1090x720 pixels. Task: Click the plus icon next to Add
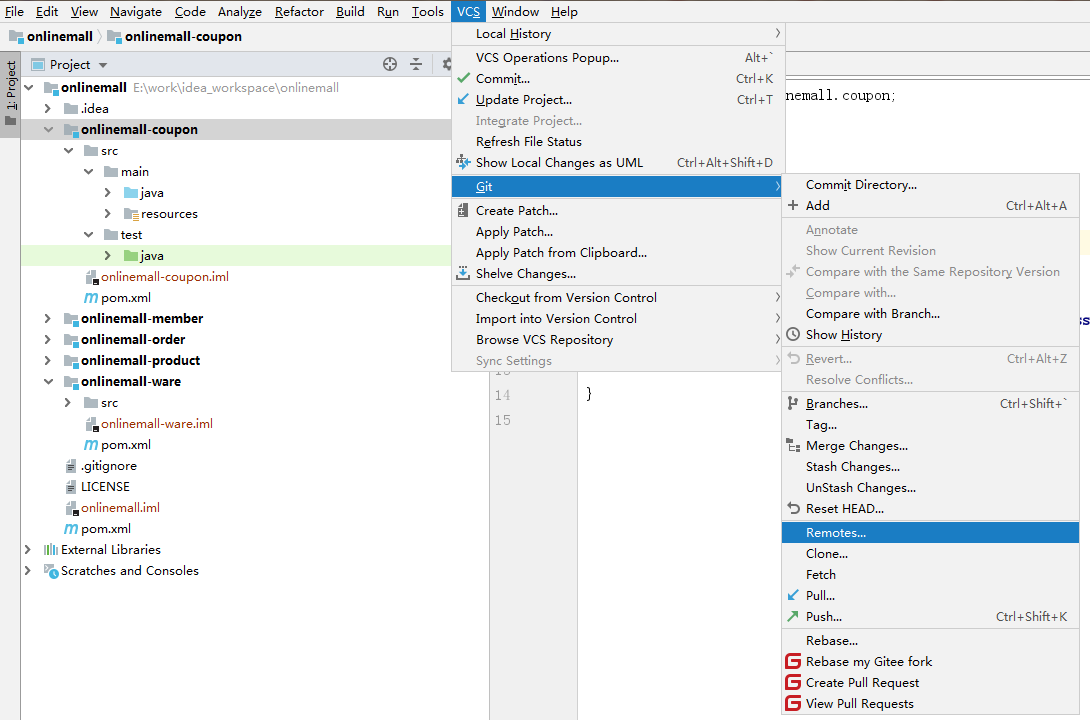pyautogui.click(x=793, y=206)
